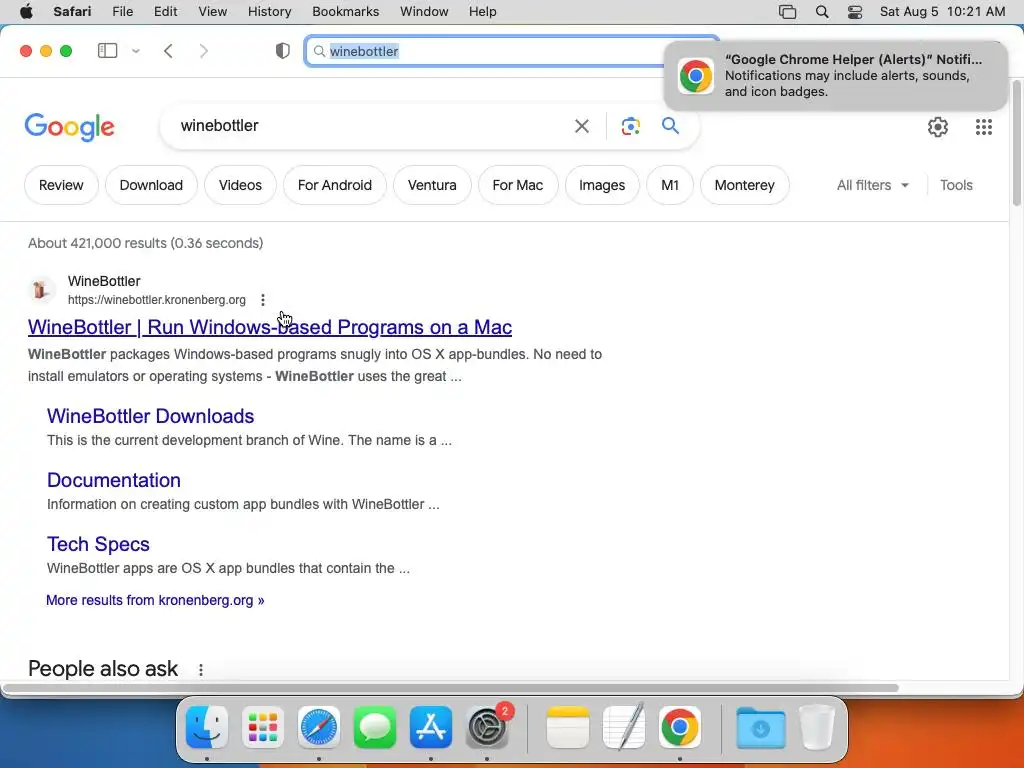Open WineBottler Run Windows-based Programs link

(270, 327)
